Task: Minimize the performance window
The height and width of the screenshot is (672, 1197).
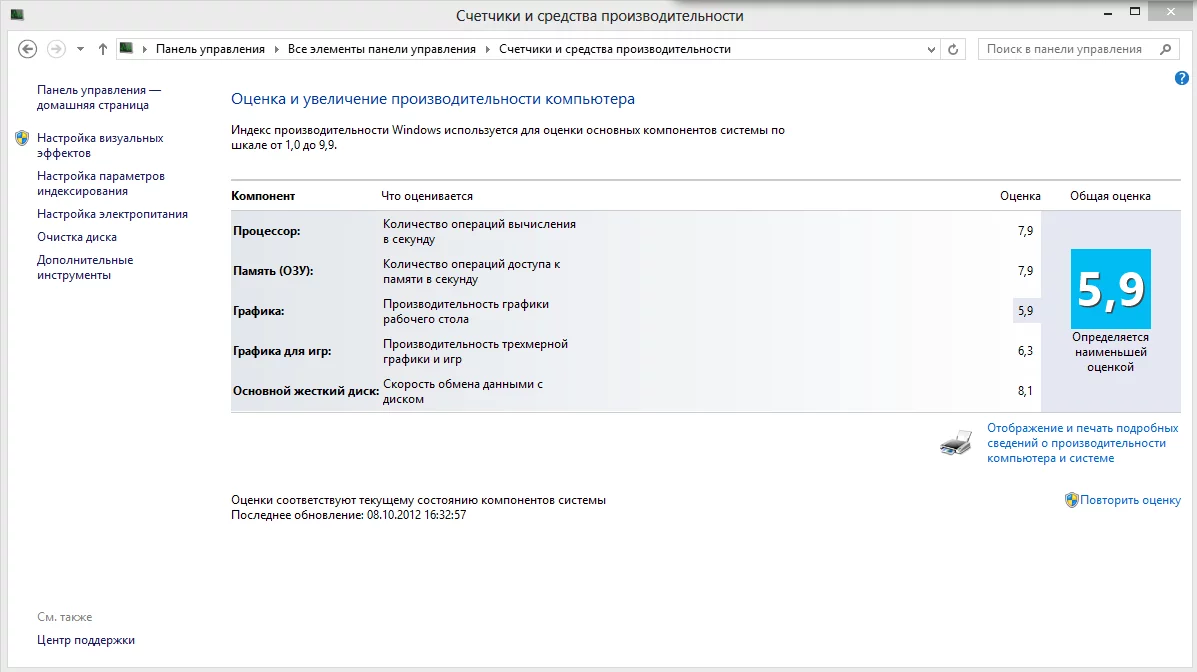Action: [x=1108, y=13]
